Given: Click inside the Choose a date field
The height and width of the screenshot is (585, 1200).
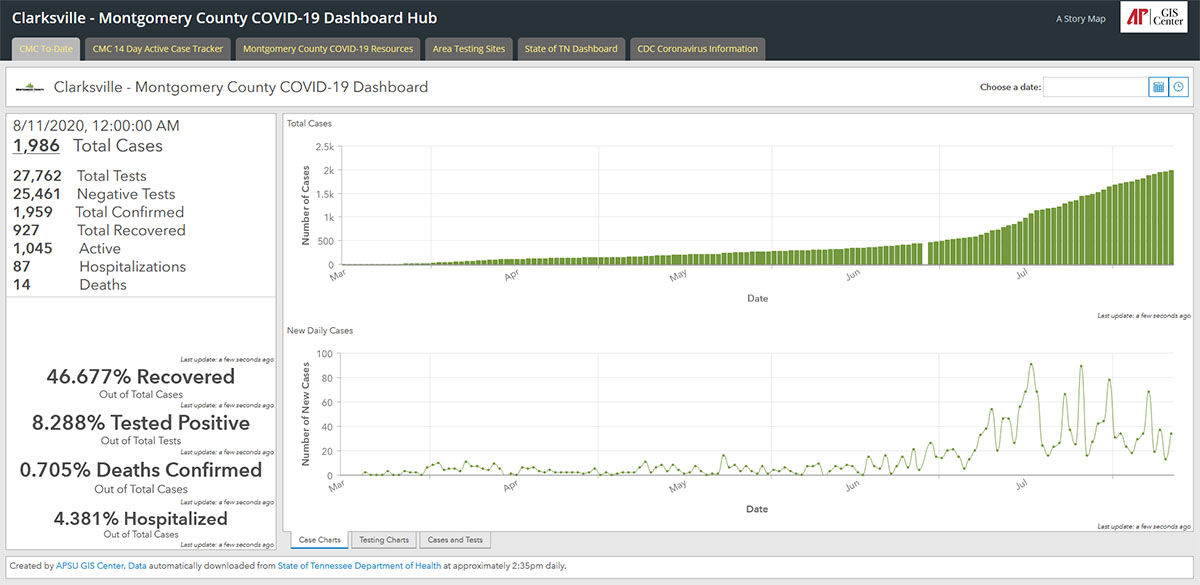Looking at the screenshot, I should 1095,87.
